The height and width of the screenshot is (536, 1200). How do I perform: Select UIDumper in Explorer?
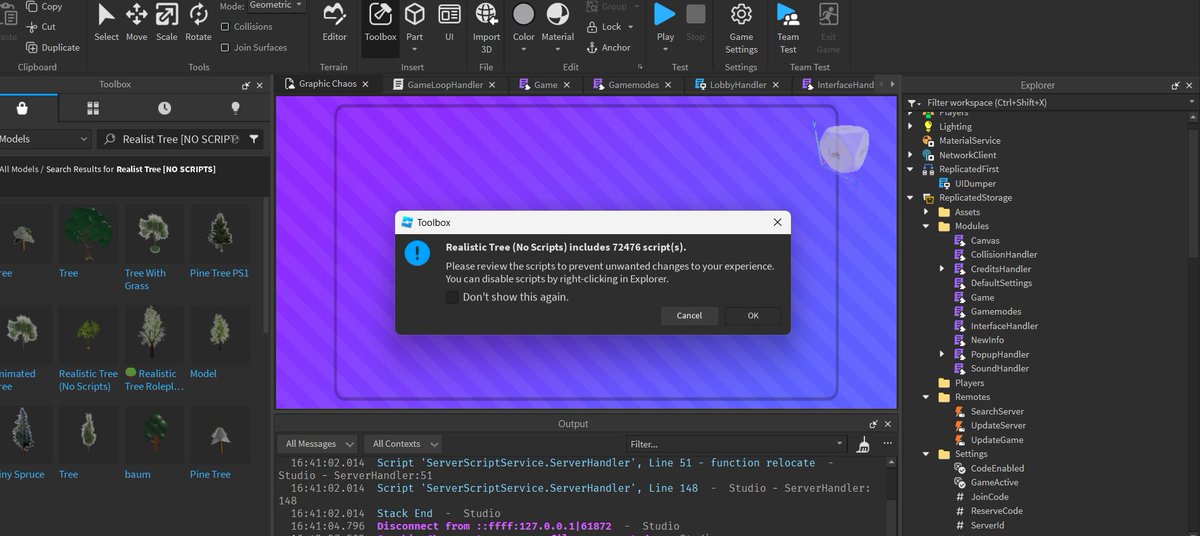[x=974, y=184]
